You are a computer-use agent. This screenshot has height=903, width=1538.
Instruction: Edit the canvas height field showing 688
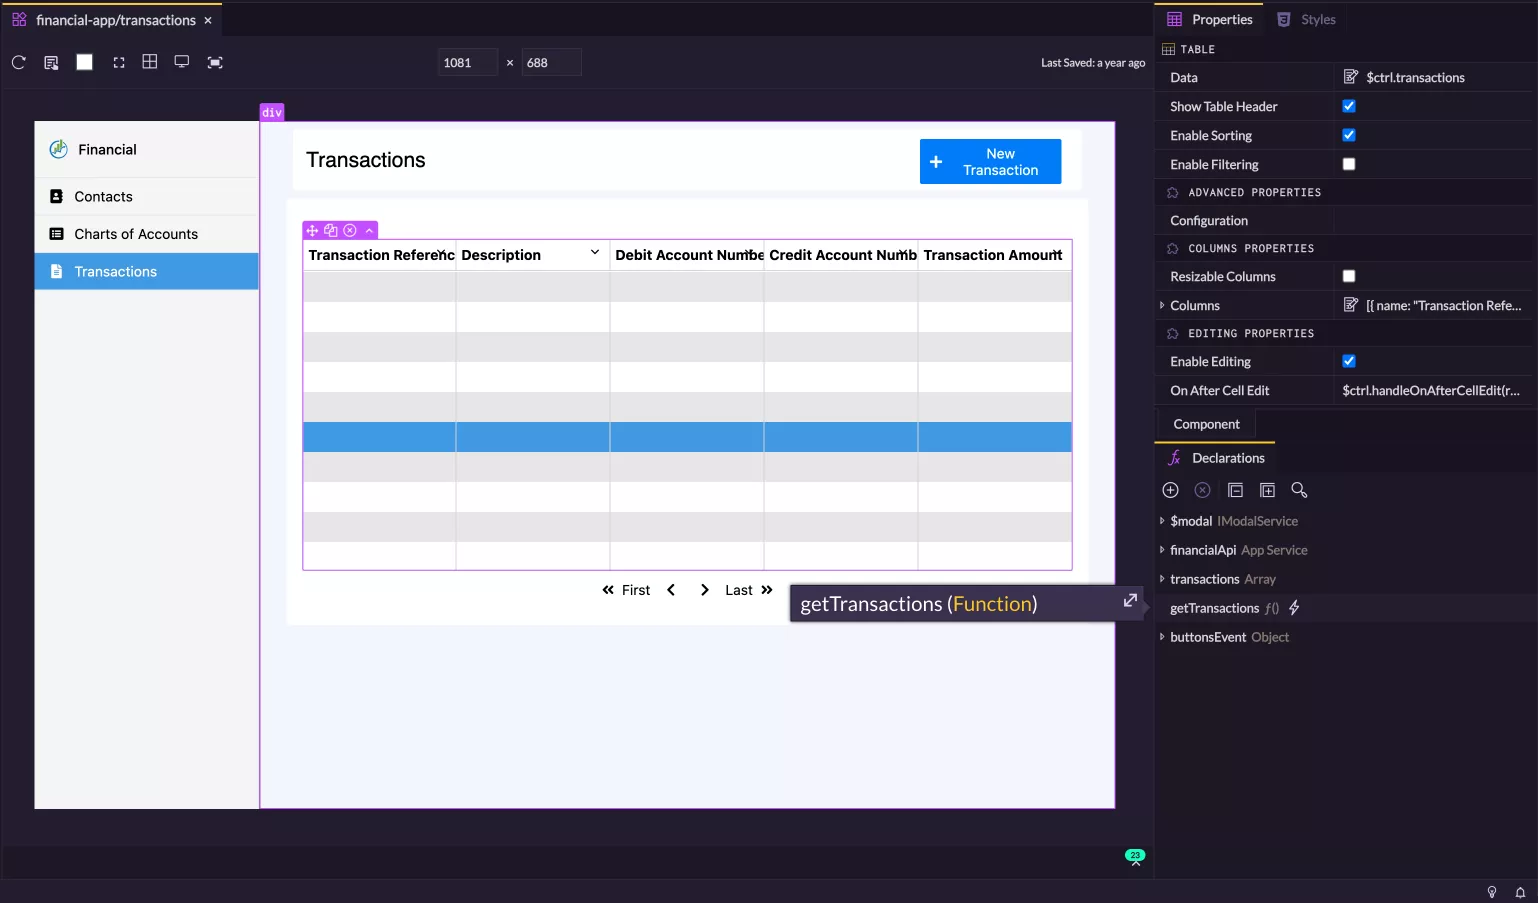click(551, 62)
